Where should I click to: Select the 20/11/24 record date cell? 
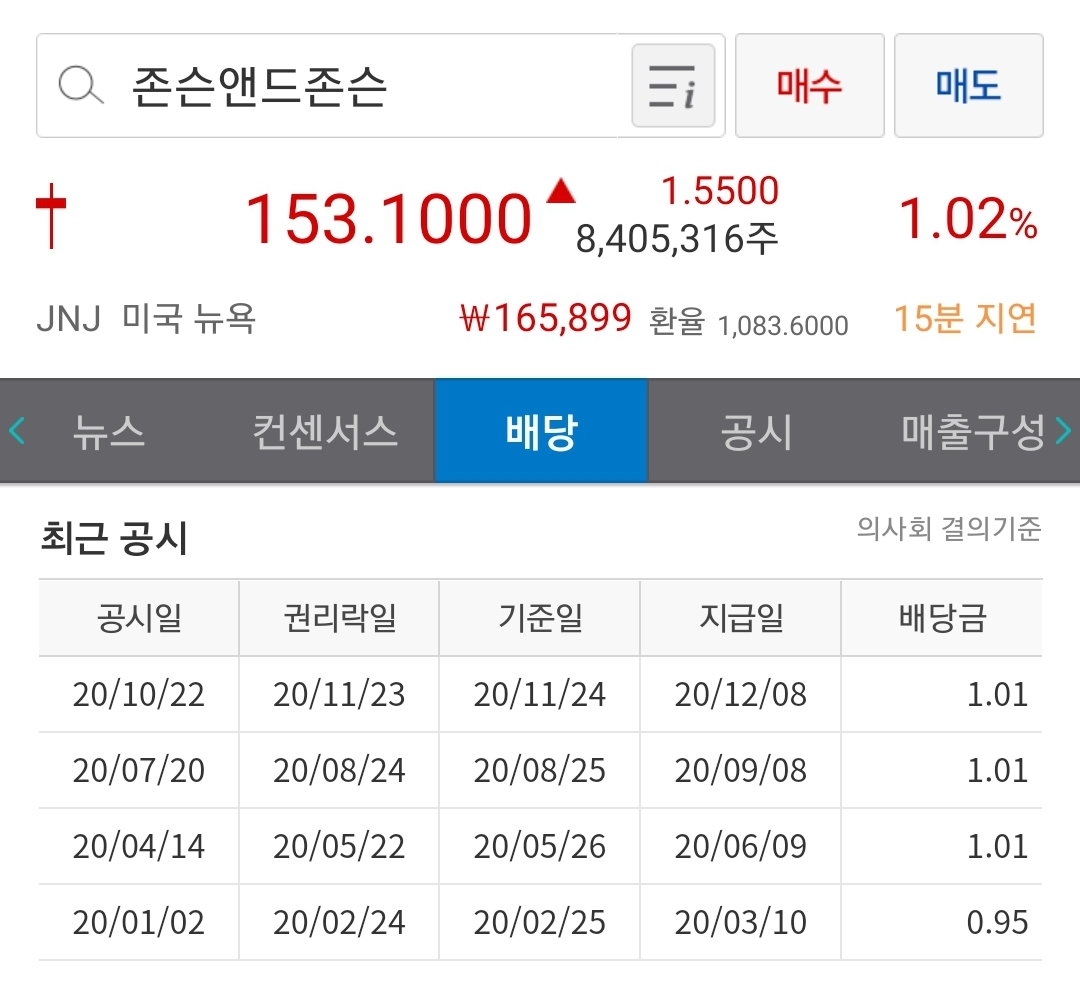click(540, 694)
